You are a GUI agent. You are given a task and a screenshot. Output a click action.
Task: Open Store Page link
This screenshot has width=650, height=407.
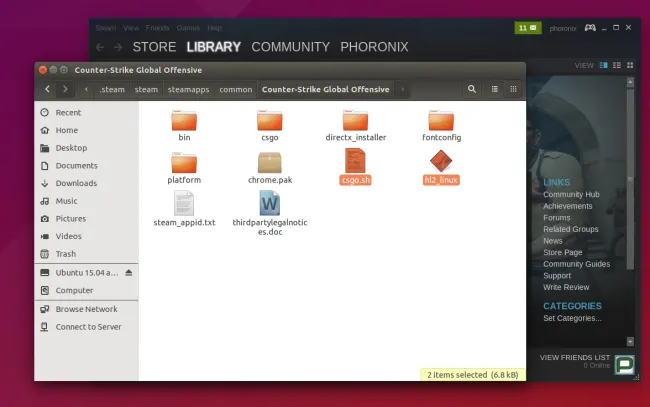[563, 252]
